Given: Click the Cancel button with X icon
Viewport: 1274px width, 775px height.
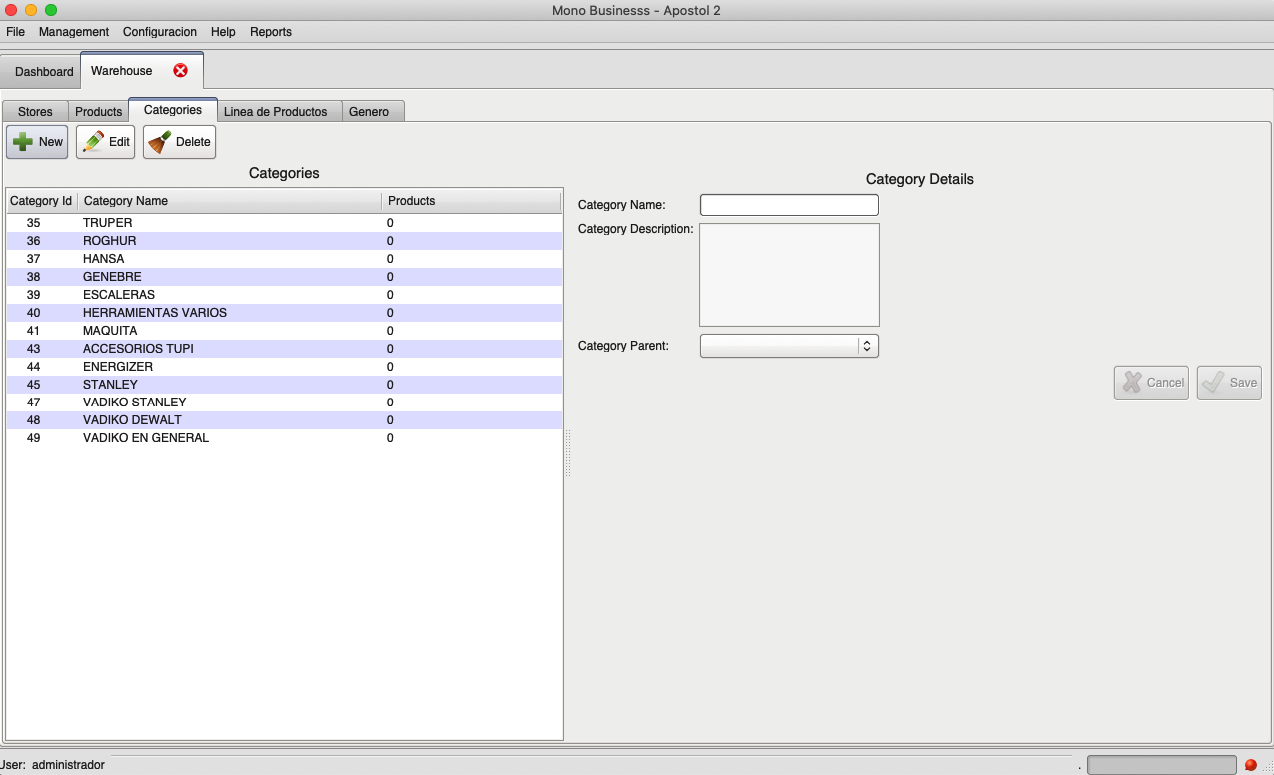Looking at the screenshot, I should coord(1152,383).
